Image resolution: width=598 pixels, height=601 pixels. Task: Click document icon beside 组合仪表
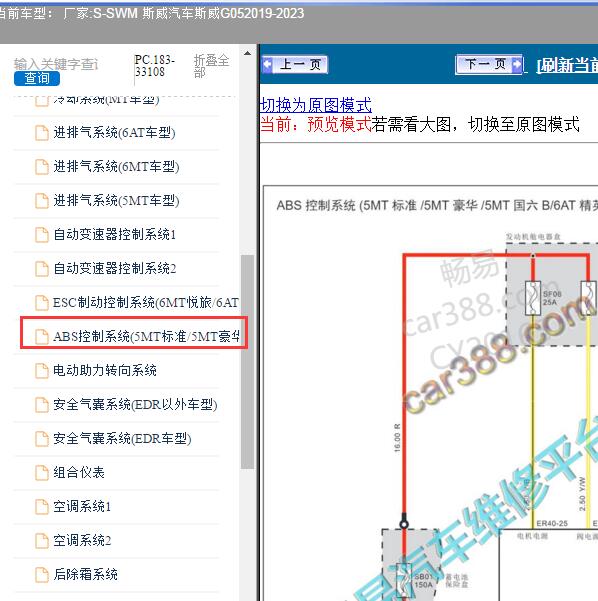(42, 473)
